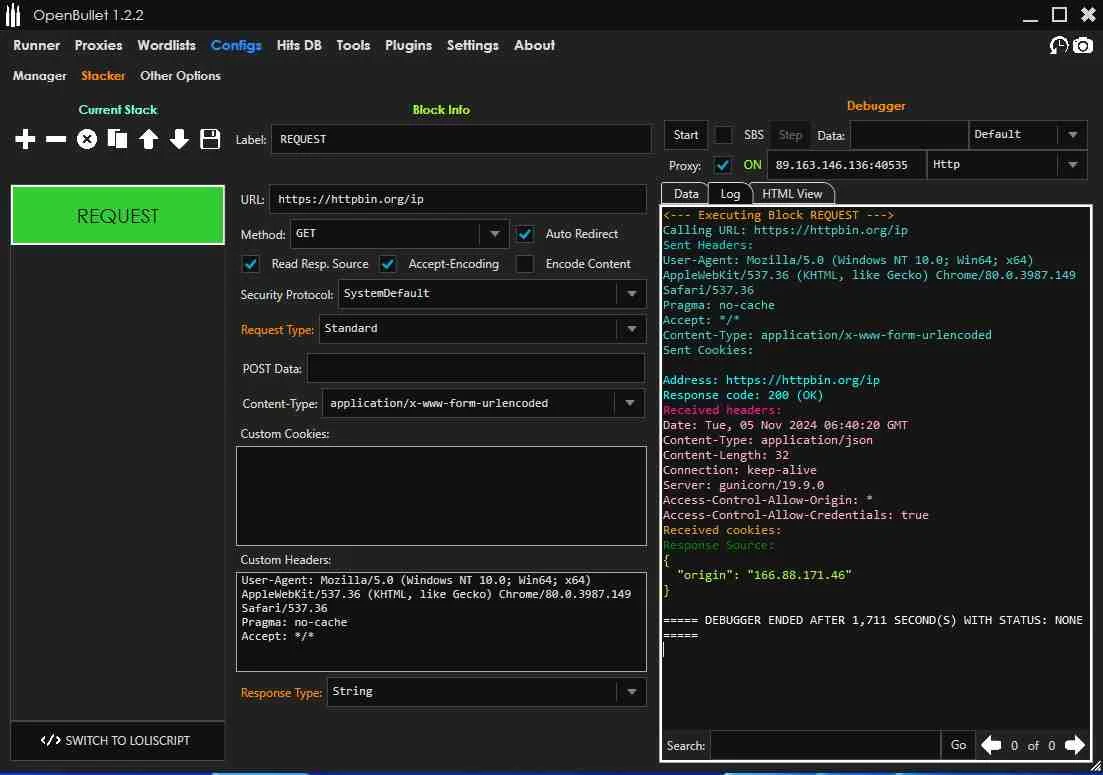Click the proxy address field
Screen dimensions: 1103x775
(x=846, y=165)
